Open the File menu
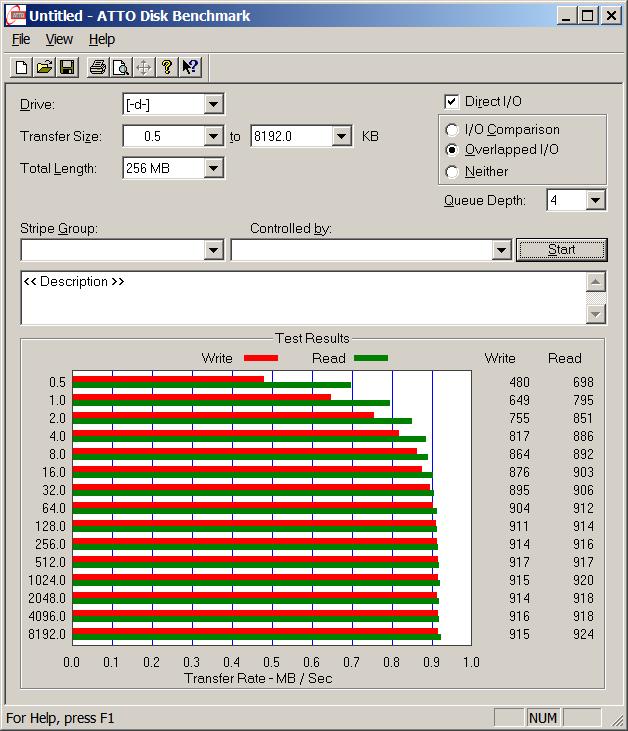This screenshot has height=731, width=628. (21, 39)
